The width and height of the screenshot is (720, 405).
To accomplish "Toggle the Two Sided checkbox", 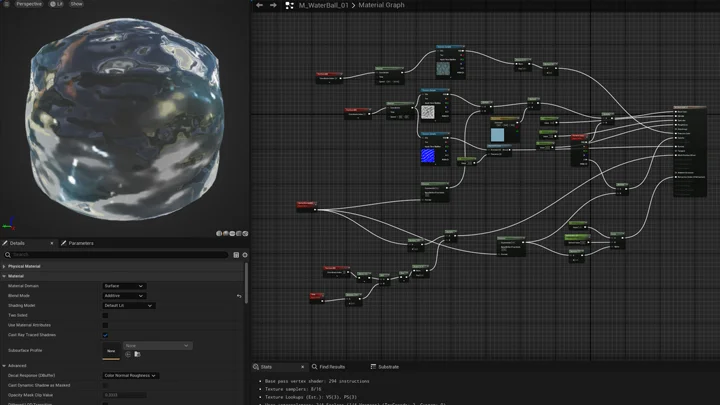I will (x=105, y=315).
